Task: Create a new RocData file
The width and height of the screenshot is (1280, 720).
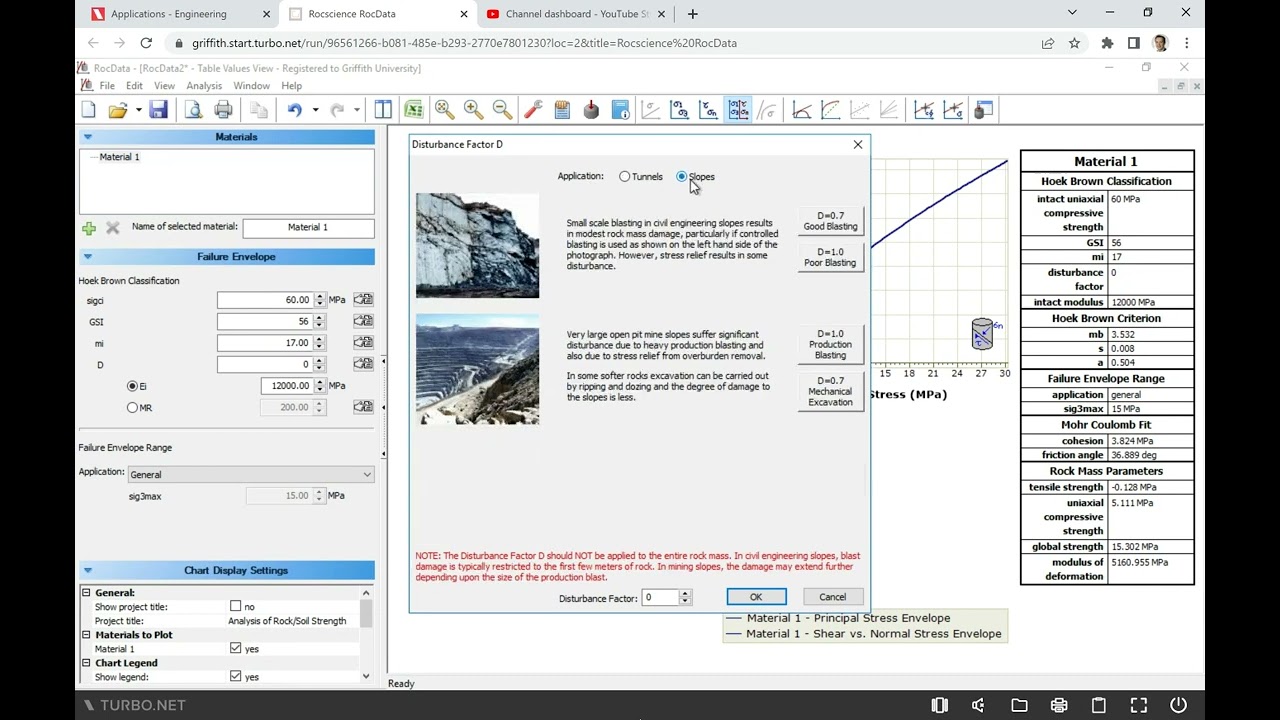Action: tap(89, 110)
